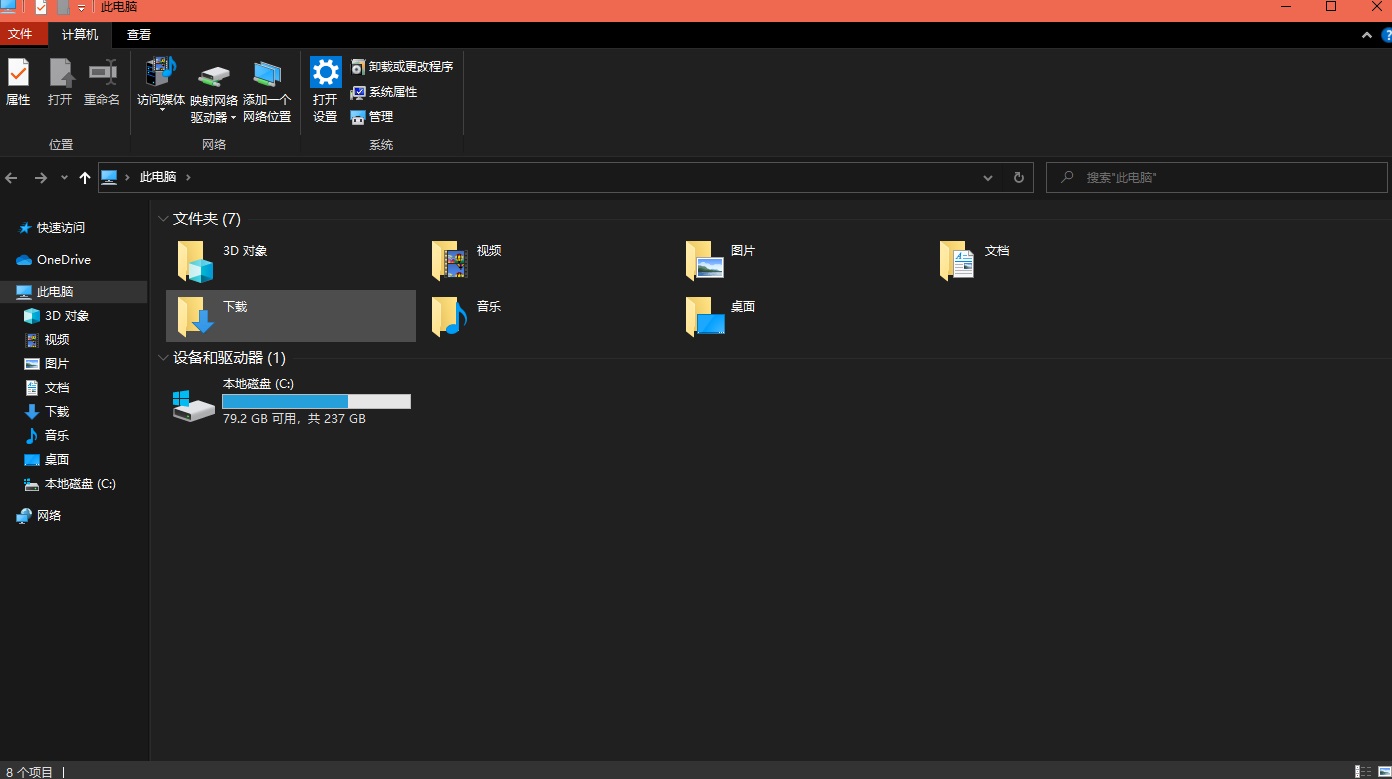This screenshot has height=779, width=1392.
Task: Click the 搜索"此电脑" search box
Action: coord(1217,178)
